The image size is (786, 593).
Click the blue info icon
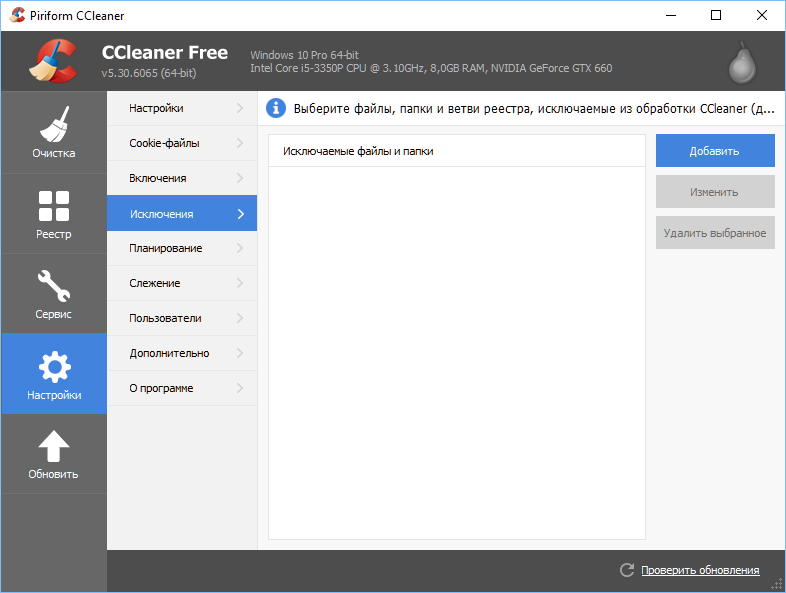coord(276,108)
